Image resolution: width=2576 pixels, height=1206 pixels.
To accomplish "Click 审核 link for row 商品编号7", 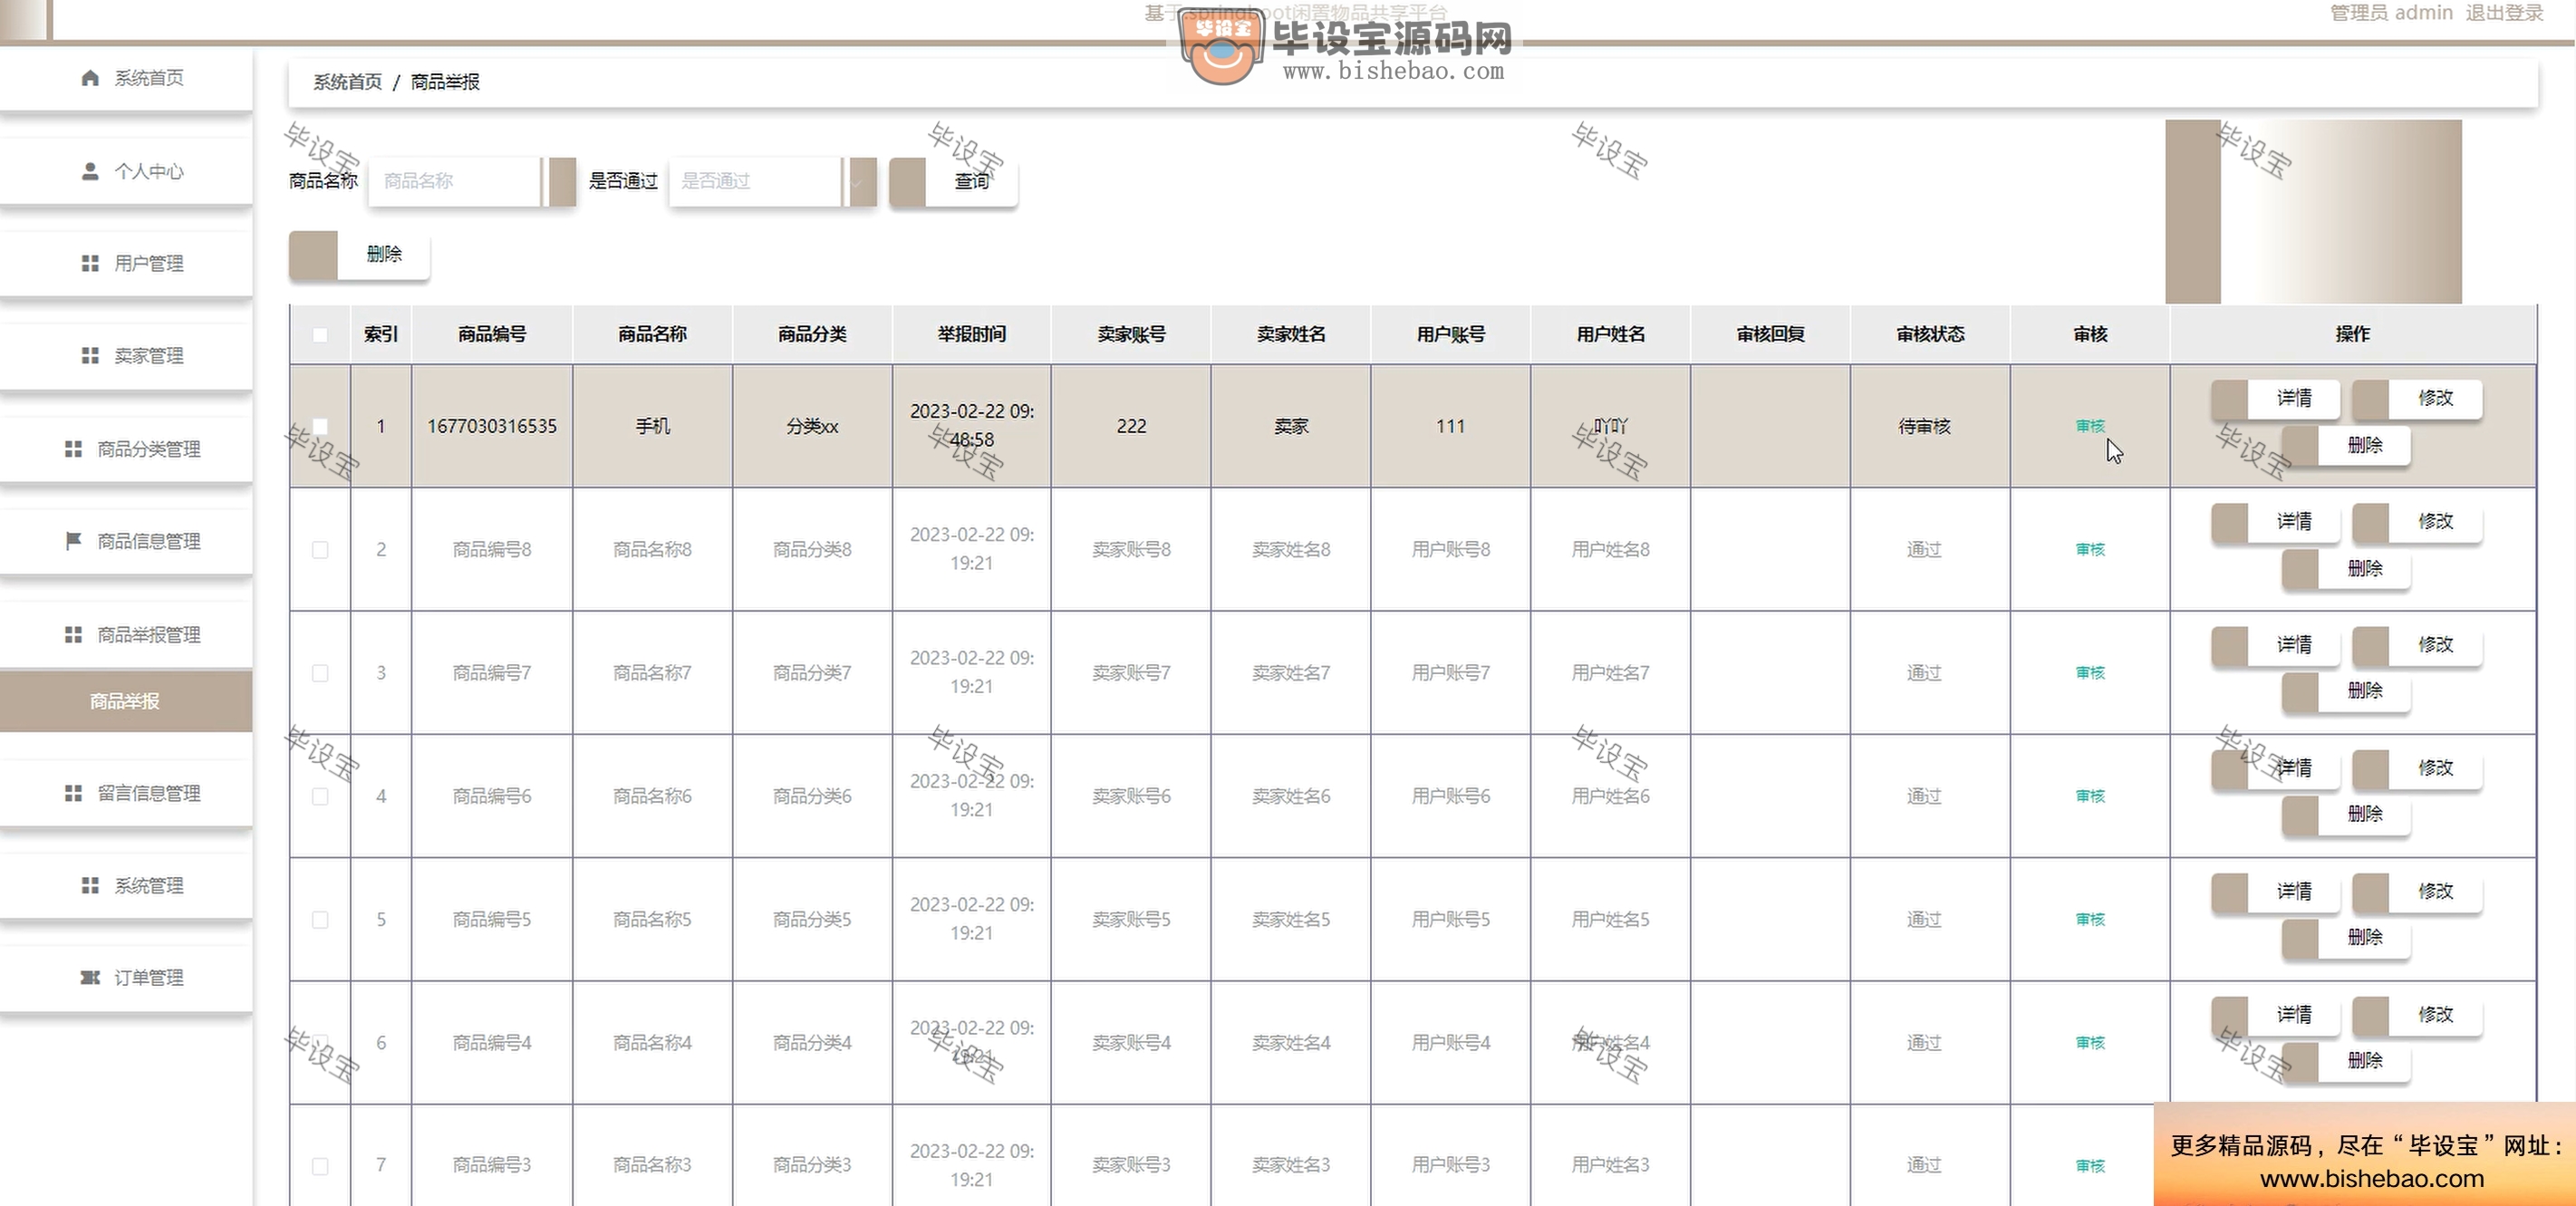I will 2090,673.
